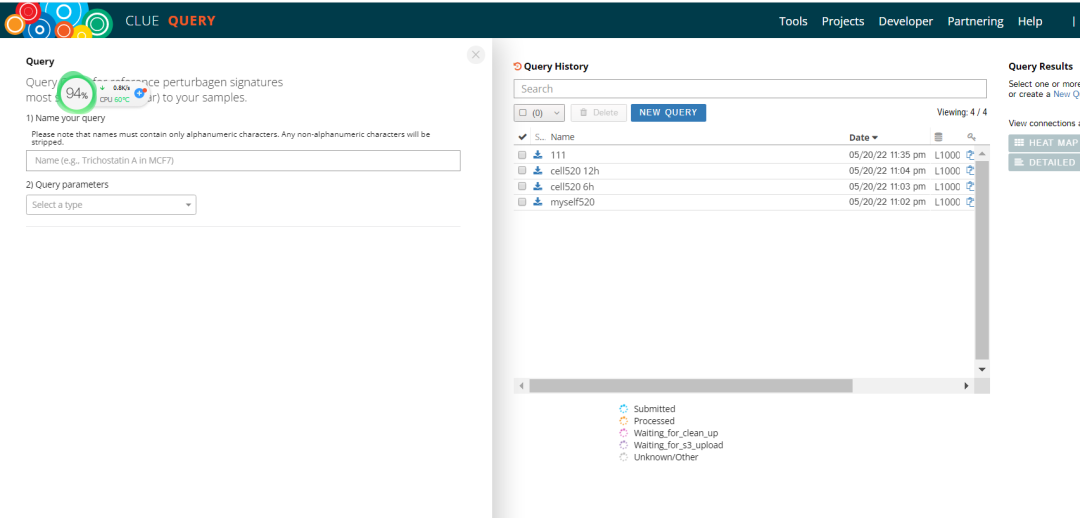Click the blue plus badge on CPU widget
This screenshot has width=1080, height=518.
[x=139, y=93]
